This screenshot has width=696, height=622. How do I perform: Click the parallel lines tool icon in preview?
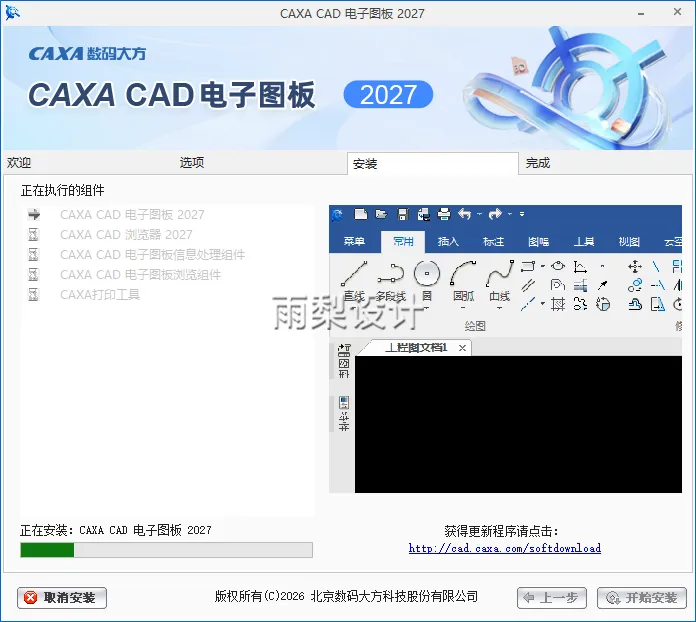(x=528, y=285)
